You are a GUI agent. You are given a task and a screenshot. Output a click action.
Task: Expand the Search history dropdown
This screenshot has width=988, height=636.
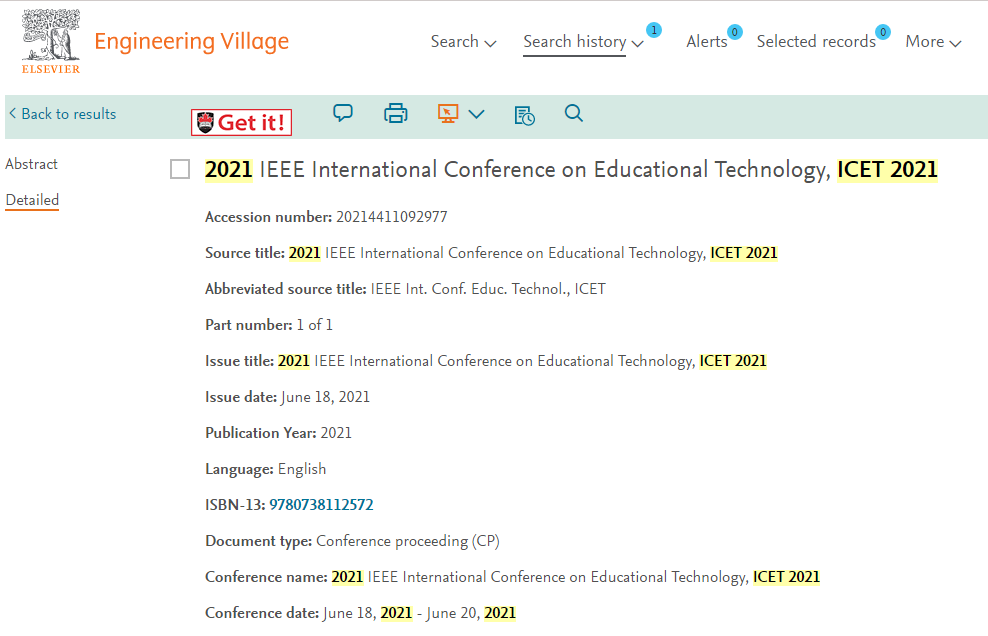tap(583, 42)
